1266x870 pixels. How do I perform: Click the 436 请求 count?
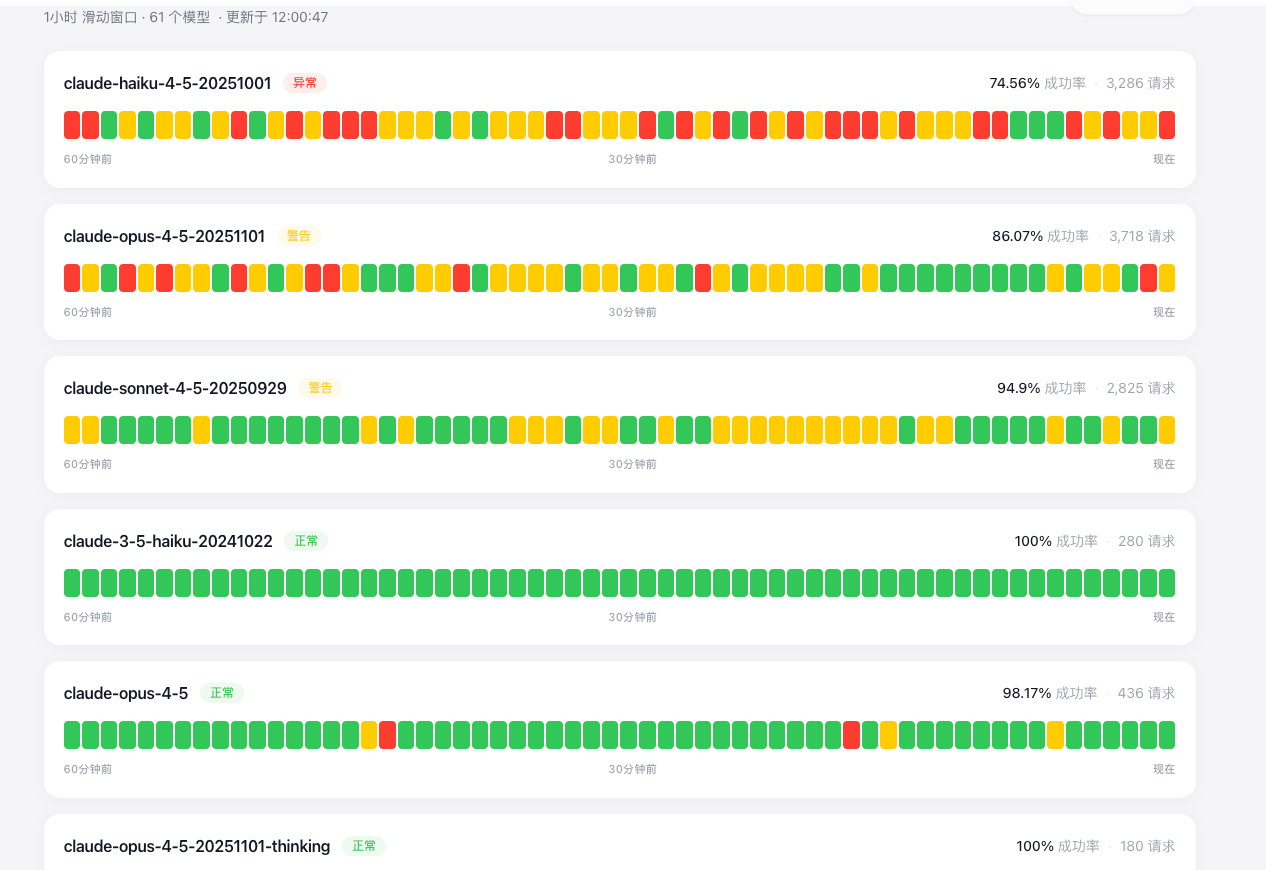[x=1146, y=693]
